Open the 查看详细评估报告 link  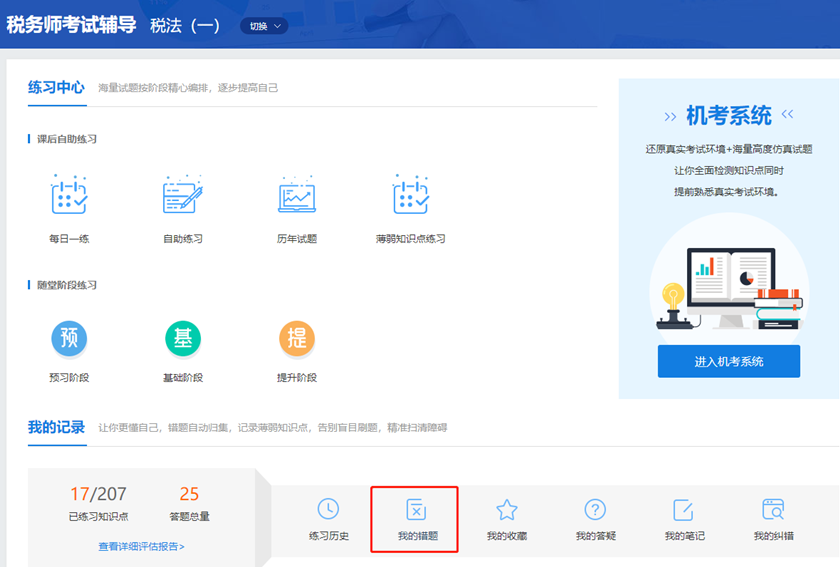click(141, 547)
